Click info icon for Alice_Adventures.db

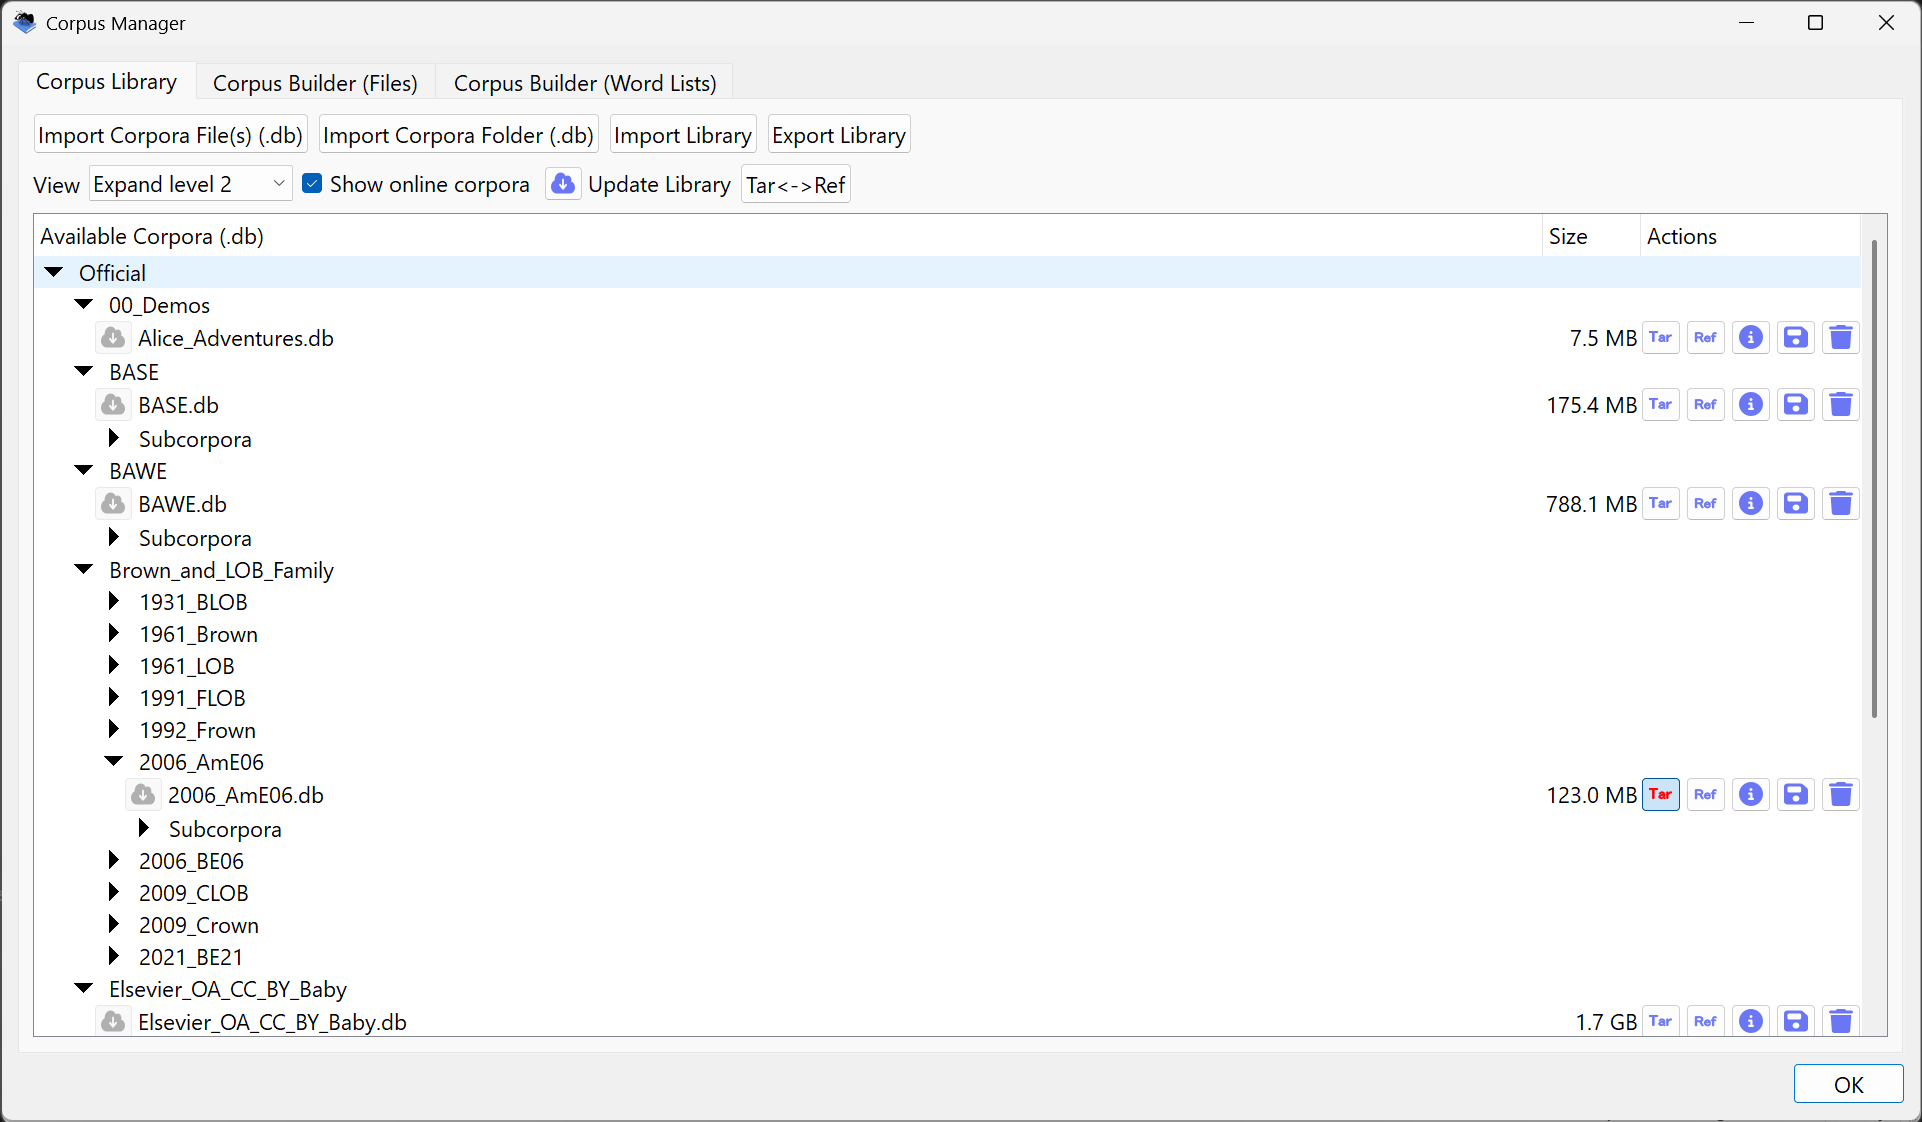(1750, 338)
